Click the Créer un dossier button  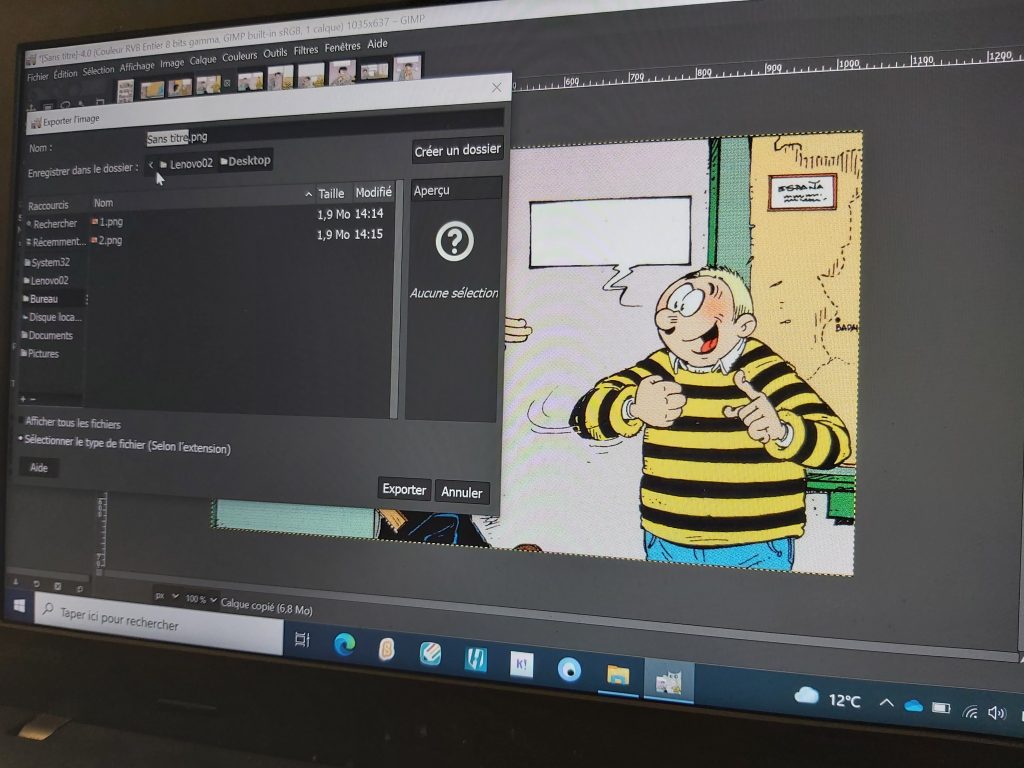click(457, 150)
